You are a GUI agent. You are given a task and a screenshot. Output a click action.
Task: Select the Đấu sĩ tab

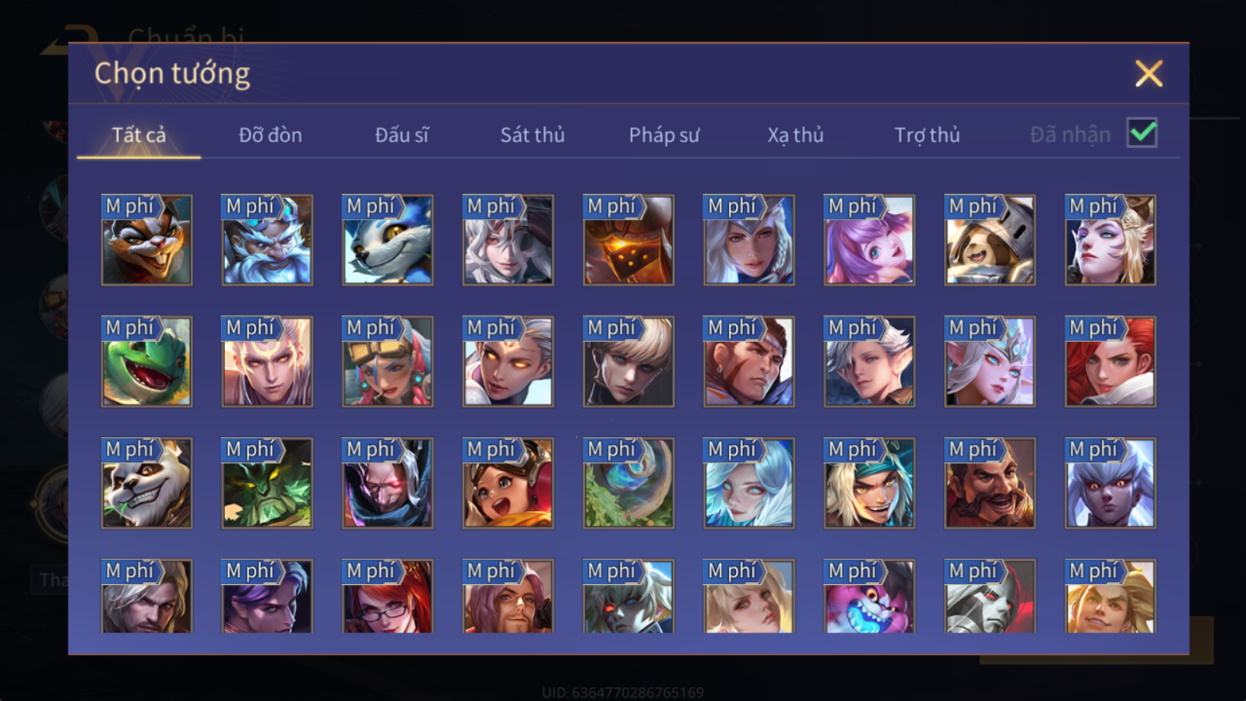point(402,135)
